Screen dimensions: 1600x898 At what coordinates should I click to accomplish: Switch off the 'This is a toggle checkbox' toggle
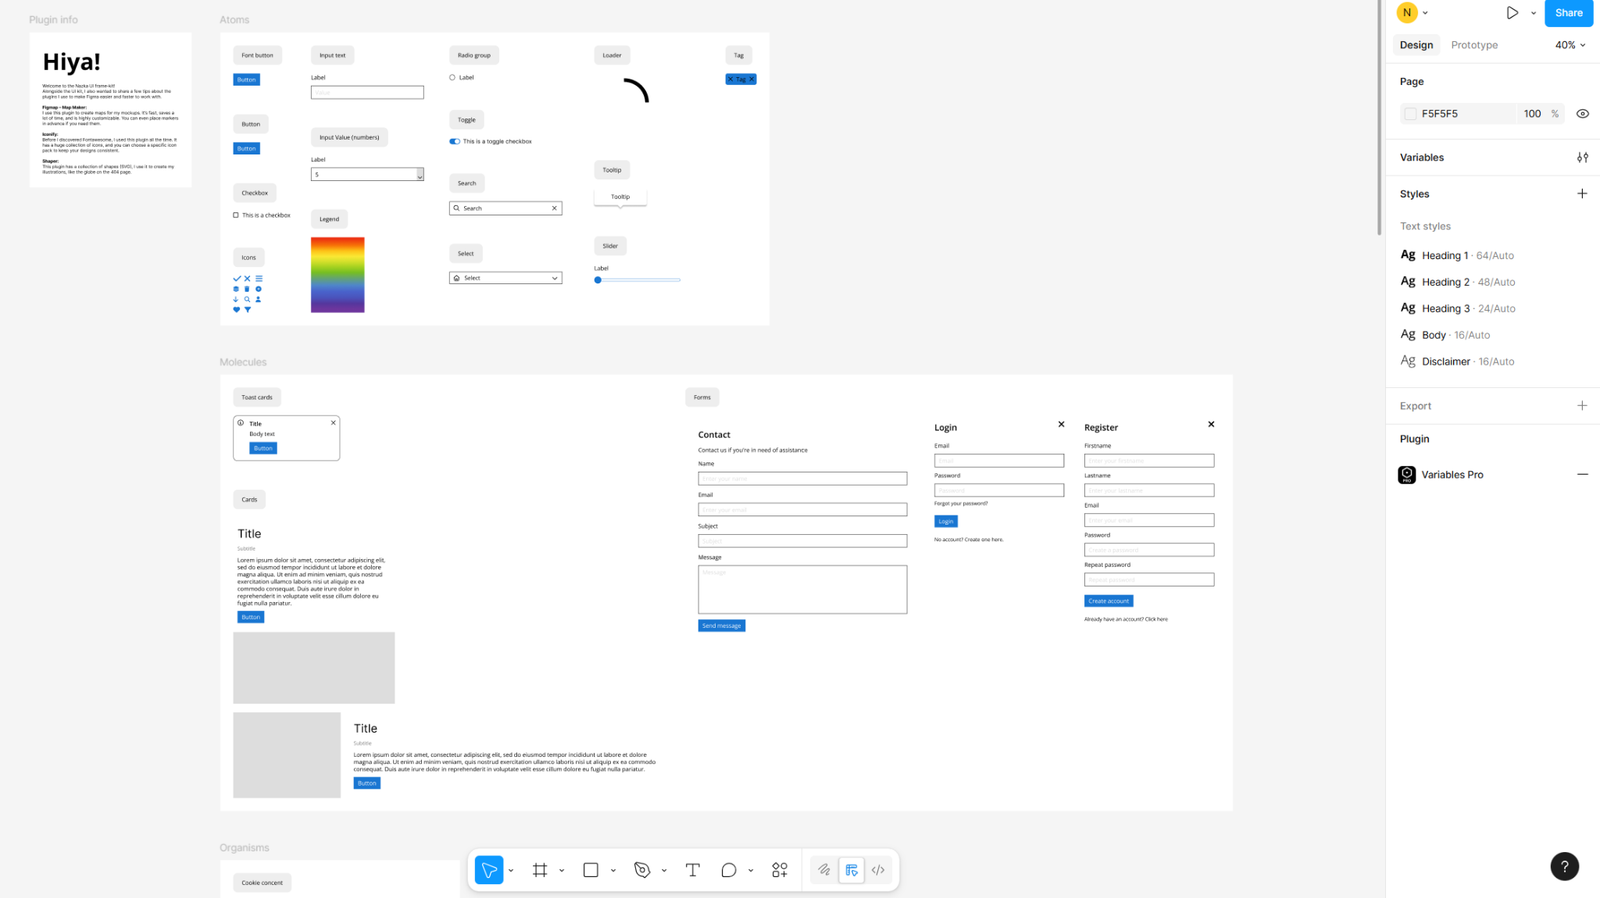pyautogui.click(x=455, y=141)
